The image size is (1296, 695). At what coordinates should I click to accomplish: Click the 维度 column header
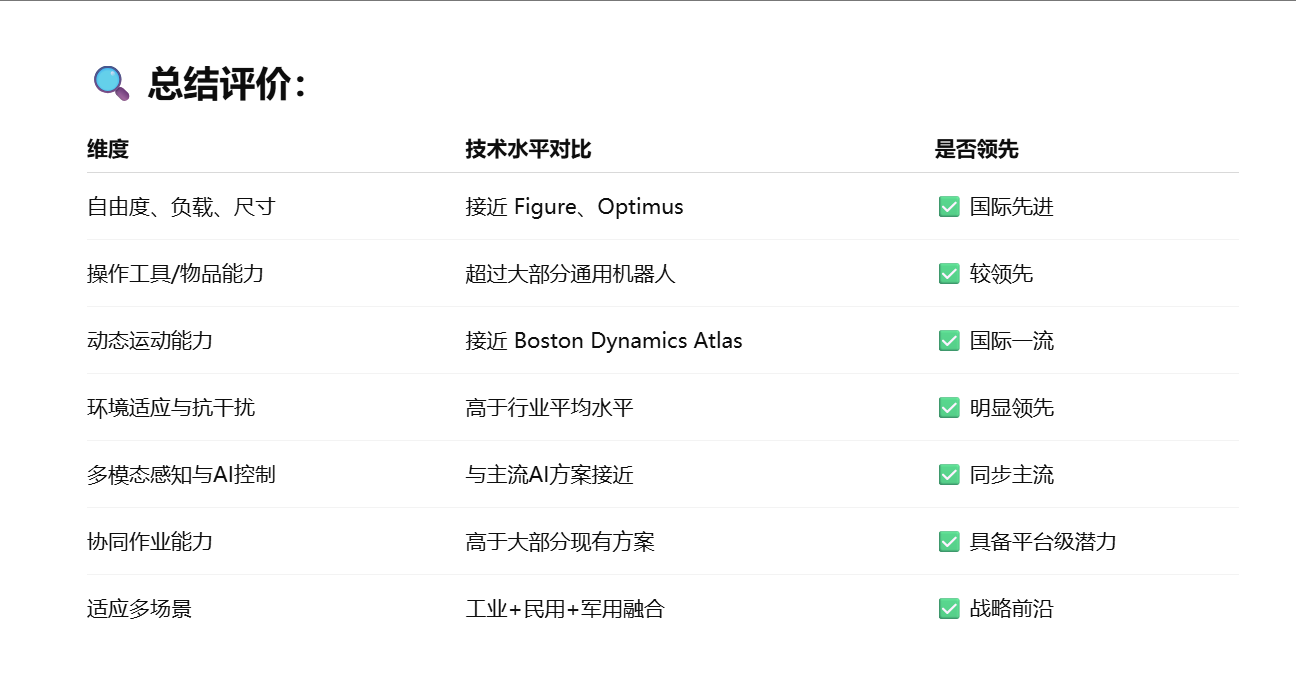coord(108,150)
